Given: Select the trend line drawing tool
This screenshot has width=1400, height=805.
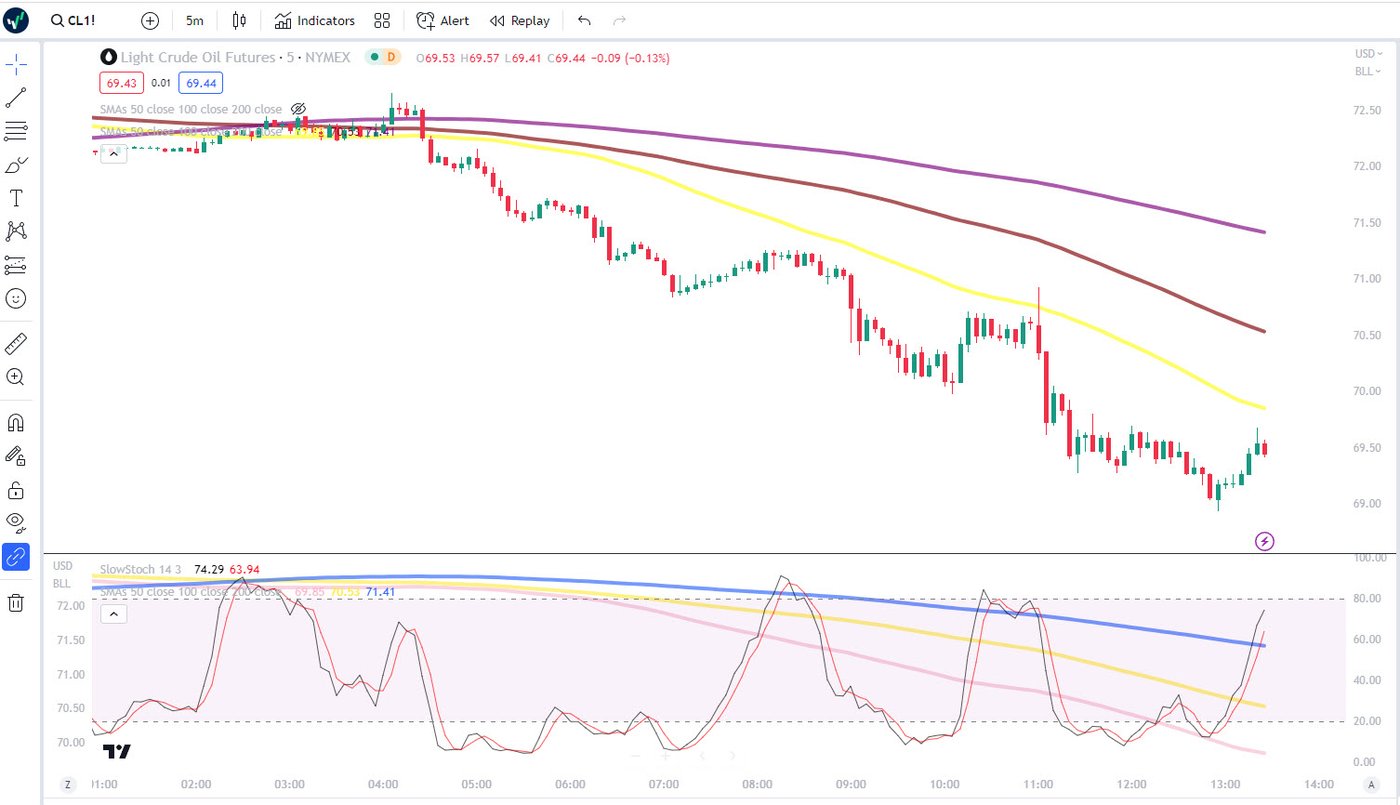Looking at the screenshot, I should click(x=16, y=98).
